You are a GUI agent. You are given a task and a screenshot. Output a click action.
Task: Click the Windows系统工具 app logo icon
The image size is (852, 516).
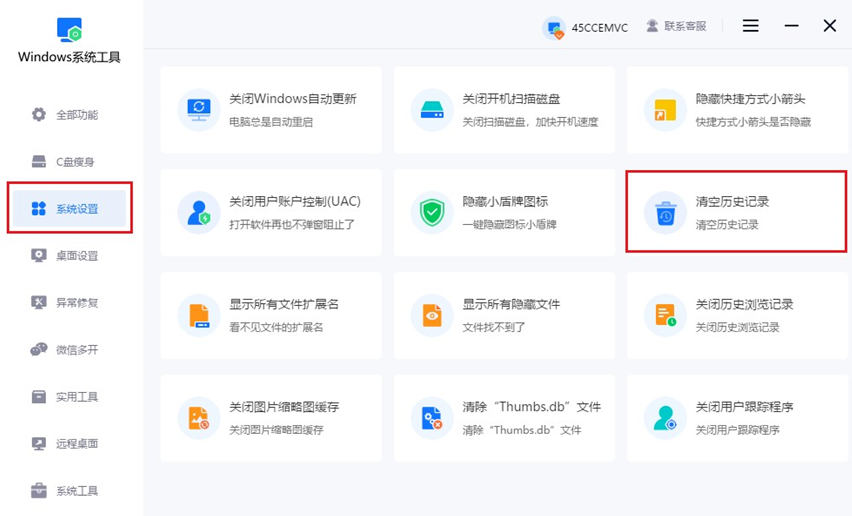(69, 29)
